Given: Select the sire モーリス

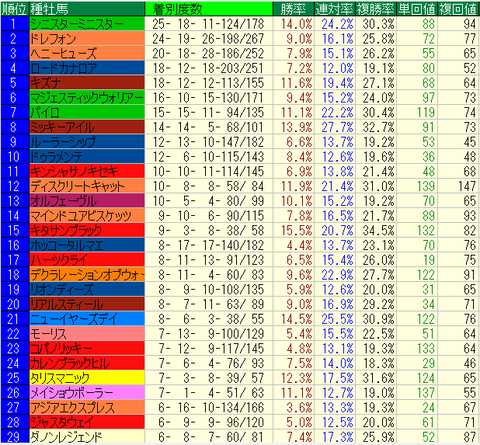Looking at the screenshot, I should (x=87, y=333).
